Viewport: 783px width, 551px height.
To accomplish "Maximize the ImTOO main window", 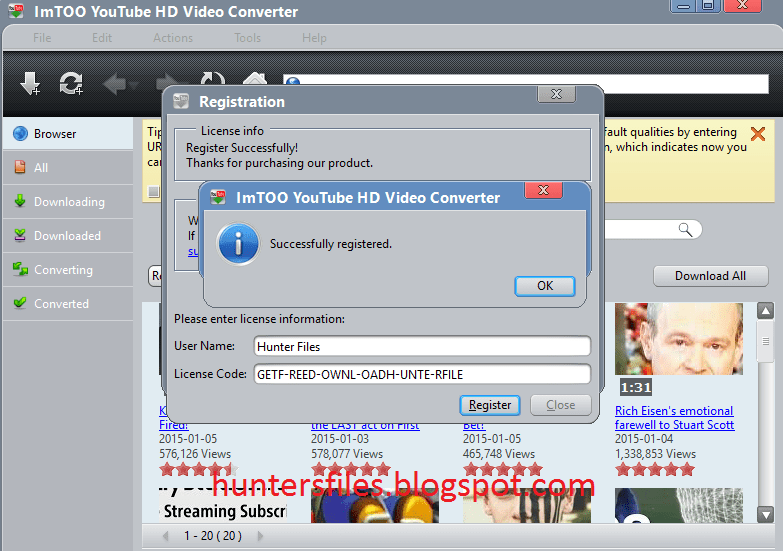I will [708, 5].
